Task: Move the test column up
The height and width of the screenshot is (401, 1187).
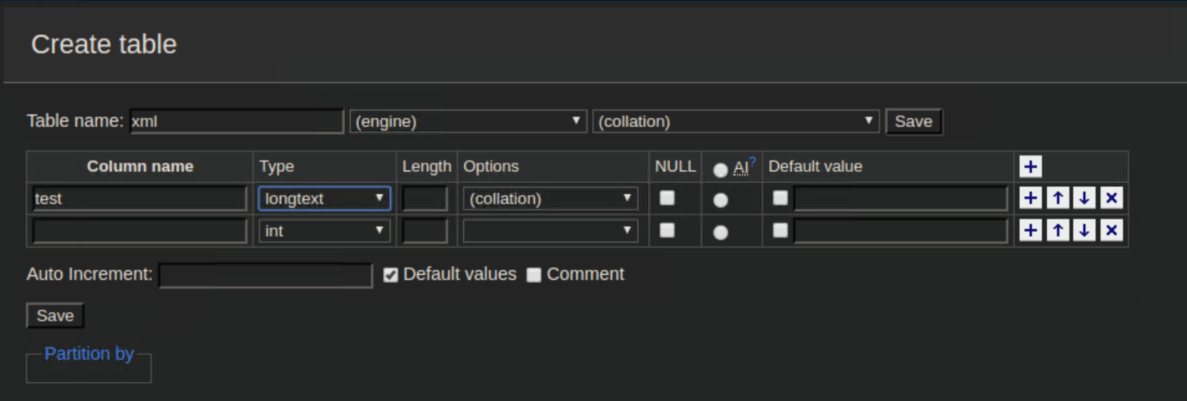Action: [x=1057, y=198]
